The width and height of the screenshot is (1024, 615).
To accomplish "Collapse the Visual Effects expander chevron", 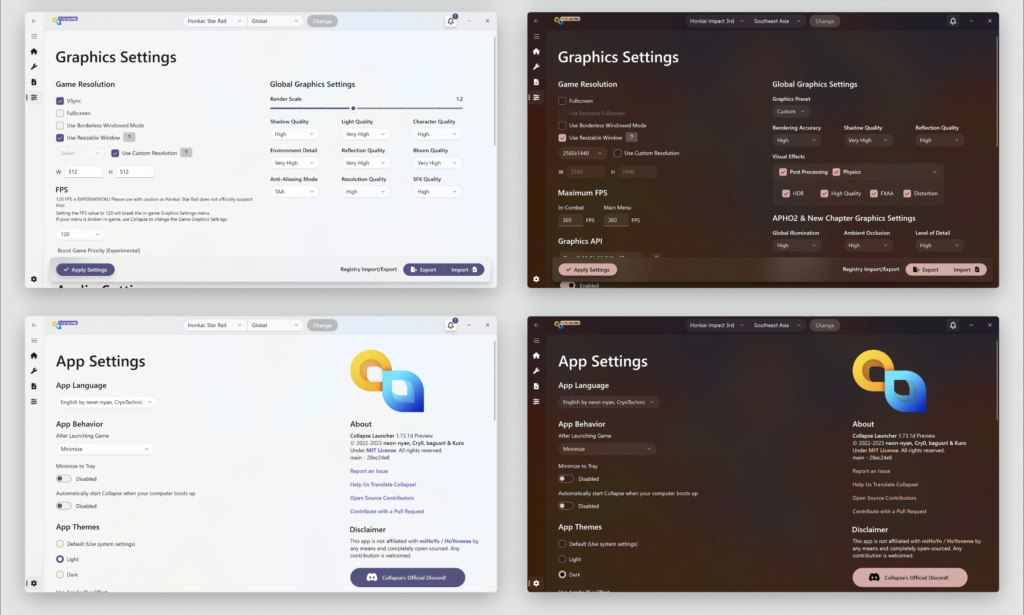I will [934, 172].
